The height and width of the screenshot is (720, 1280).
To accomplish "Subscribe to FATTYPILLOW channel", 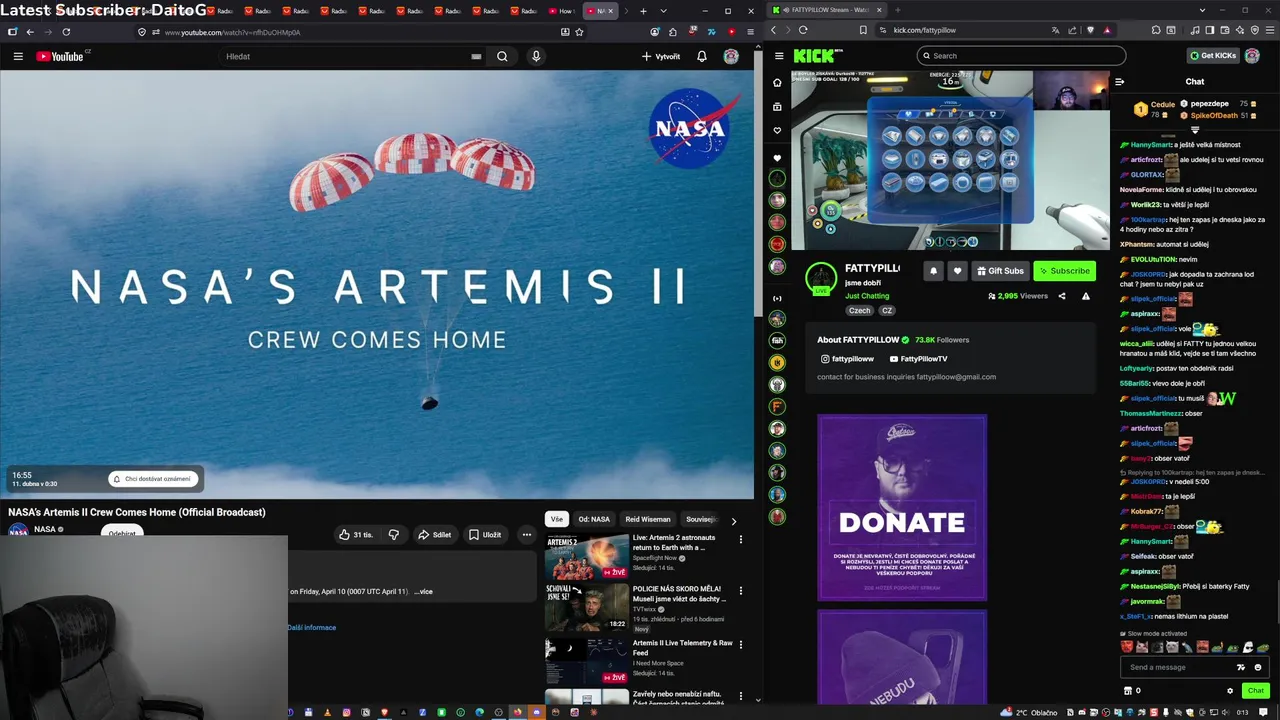I will coord(1064,270).
